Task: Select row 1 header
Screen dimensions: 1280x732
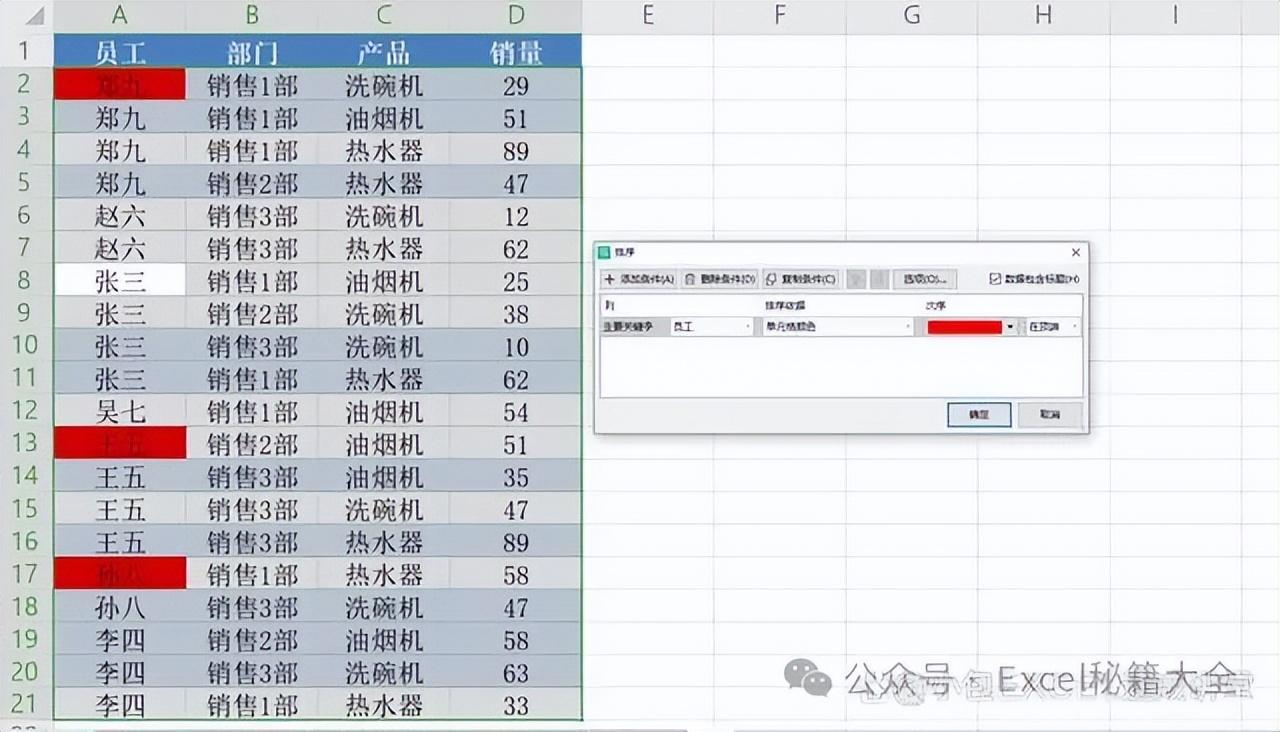Action: tap(26, 51)
